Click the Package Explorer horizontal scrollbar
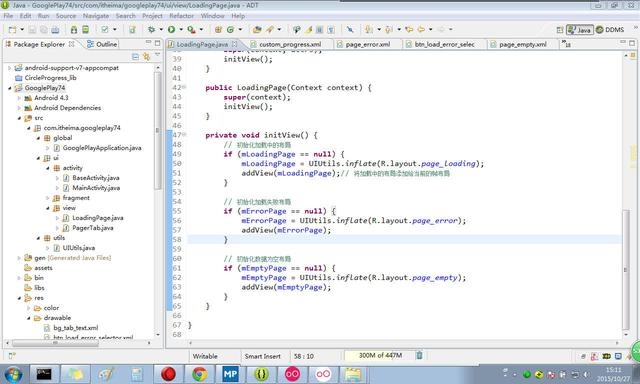This screenshot has width=640, height=384. click(x=56, y=343)
